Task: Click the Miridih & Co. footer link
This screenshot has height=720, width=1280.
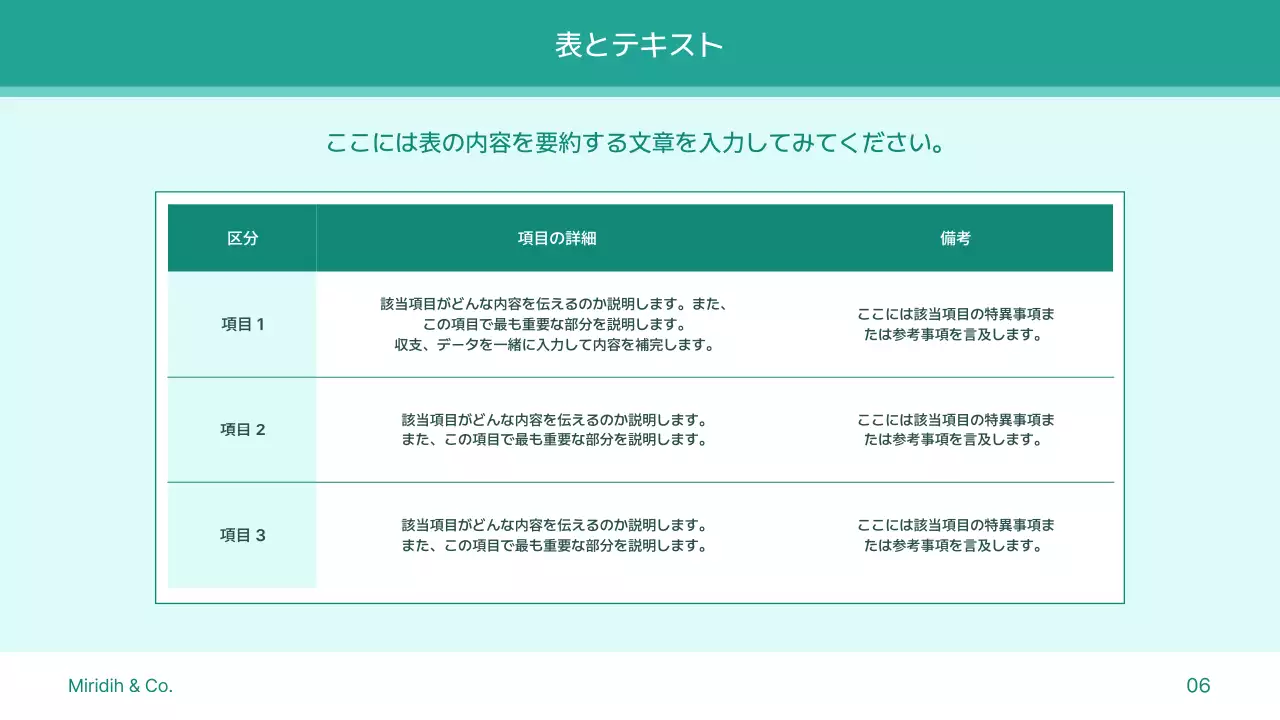Action: click(x=120, y=685)
